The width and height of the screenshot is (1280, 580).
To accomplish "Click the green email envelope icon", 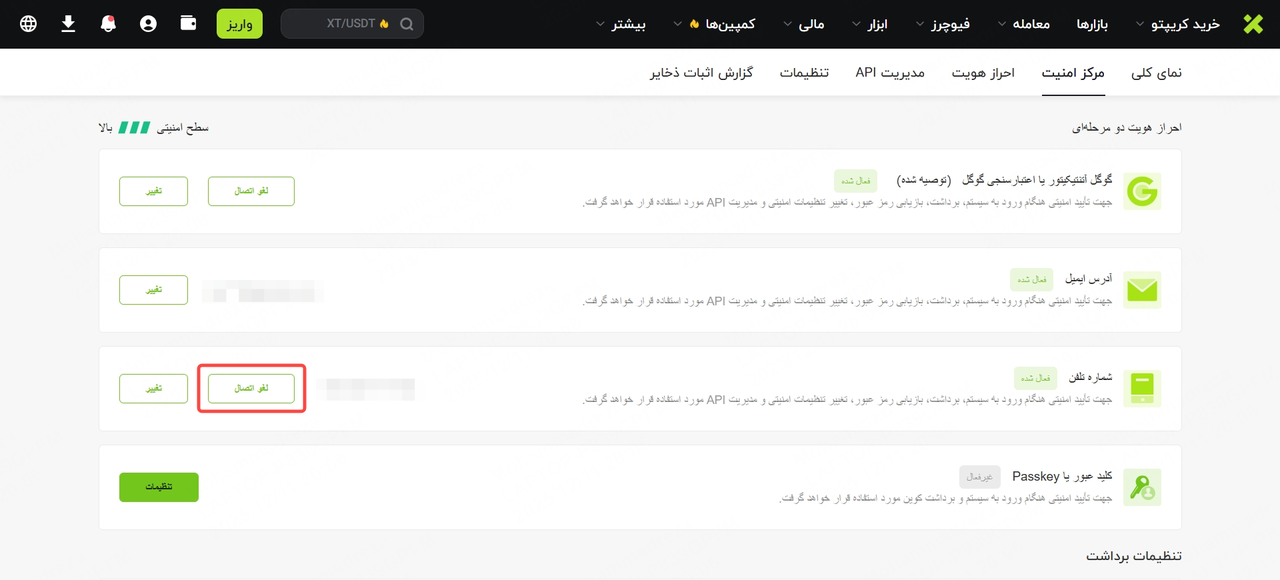I will point(1142,290).
